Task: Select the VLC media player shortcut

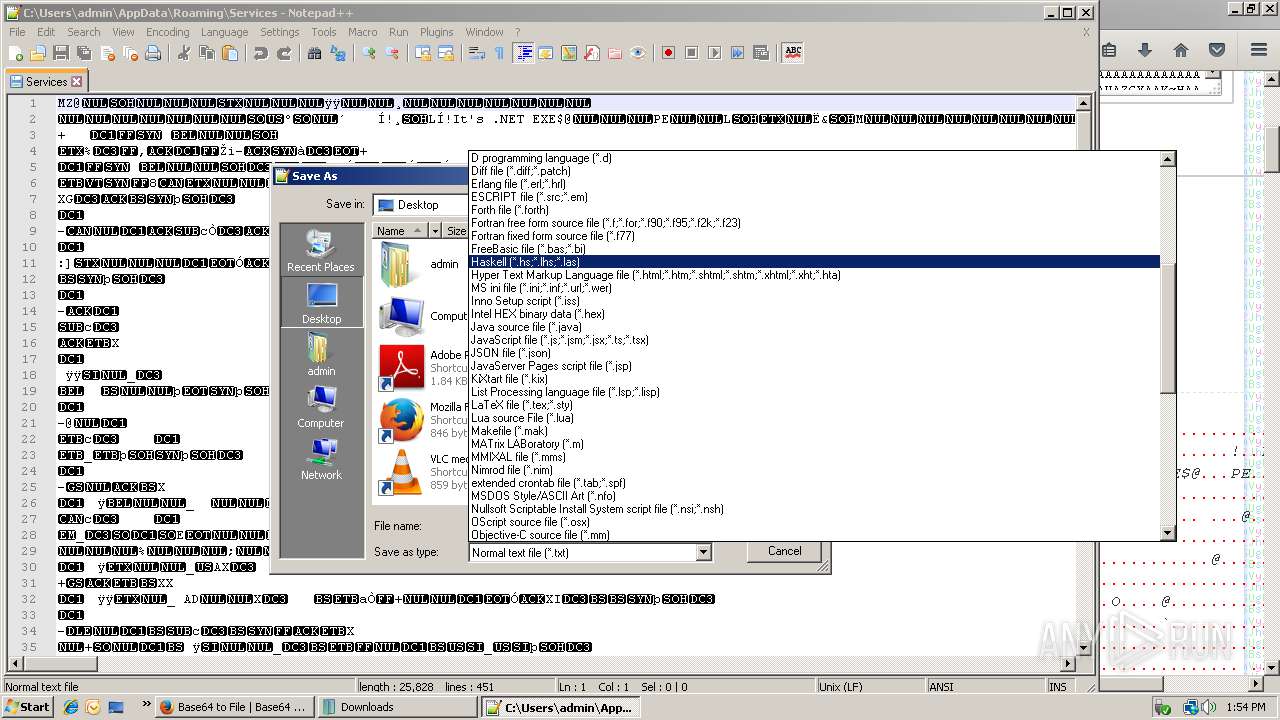Action: click(422, 472)
